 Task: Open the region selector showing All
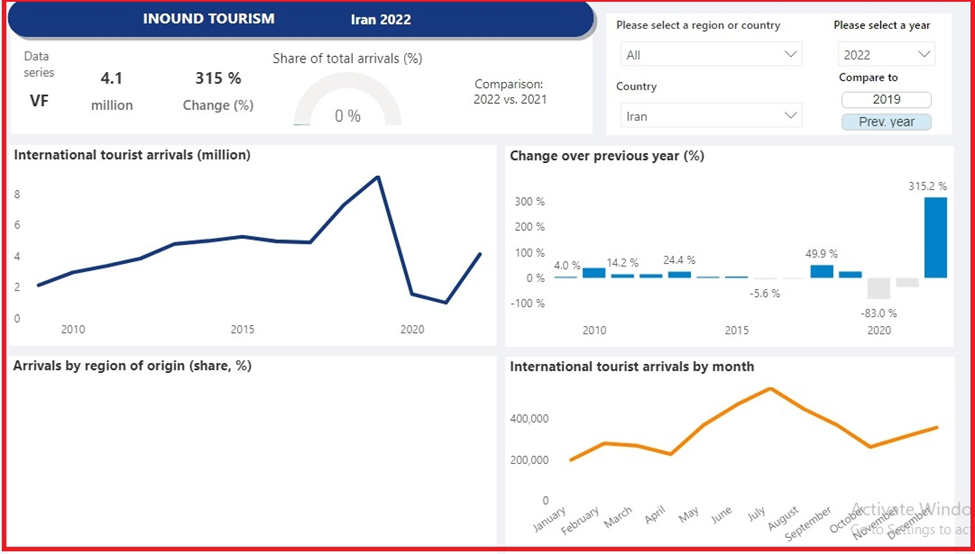pyautogui.click(x=710, y=55)
